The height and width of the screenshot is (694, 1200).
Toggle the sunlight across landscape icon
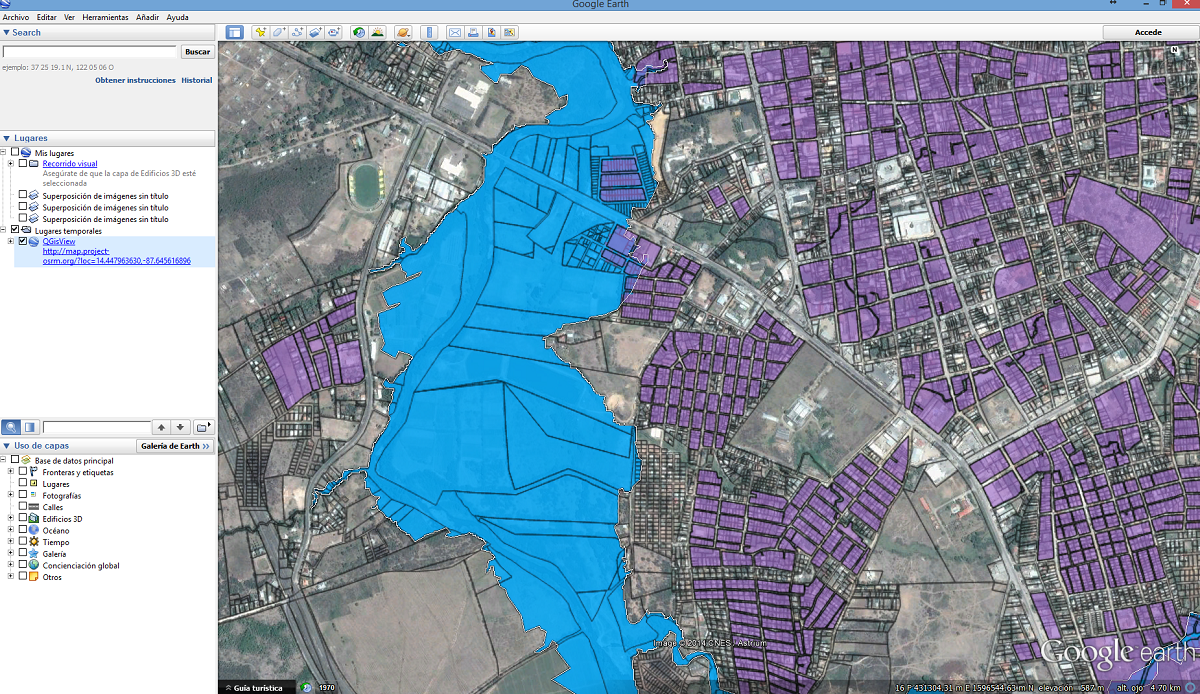(x=377, y=33)
